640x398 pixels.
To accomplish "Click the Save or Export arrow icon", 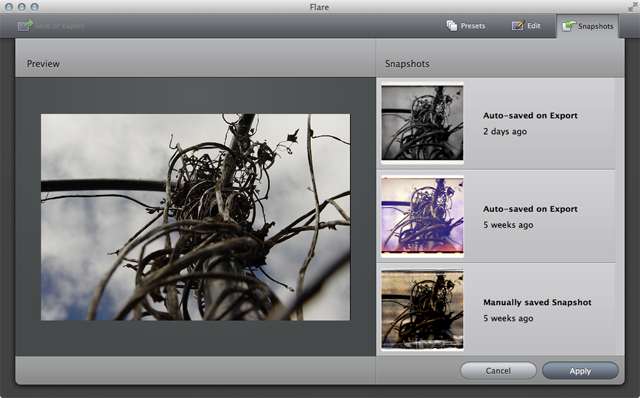I will coord(25,25).
